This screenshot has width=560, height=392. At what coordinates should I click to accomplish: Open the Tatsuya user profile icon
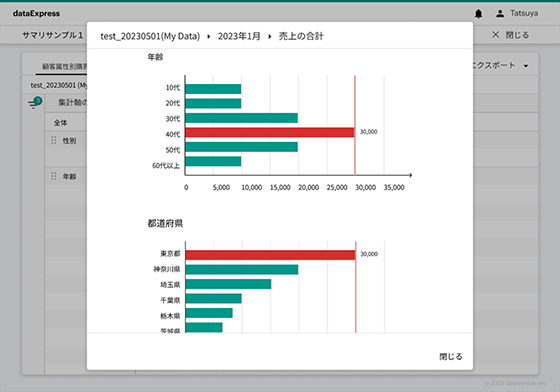pyautogui.click(x=500, y=14)
